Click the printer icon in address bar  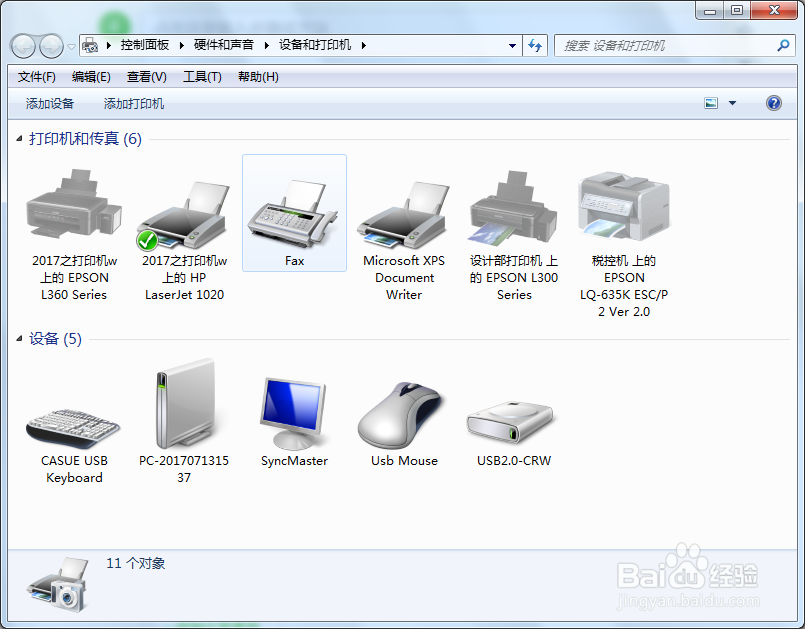pos(90,46)
